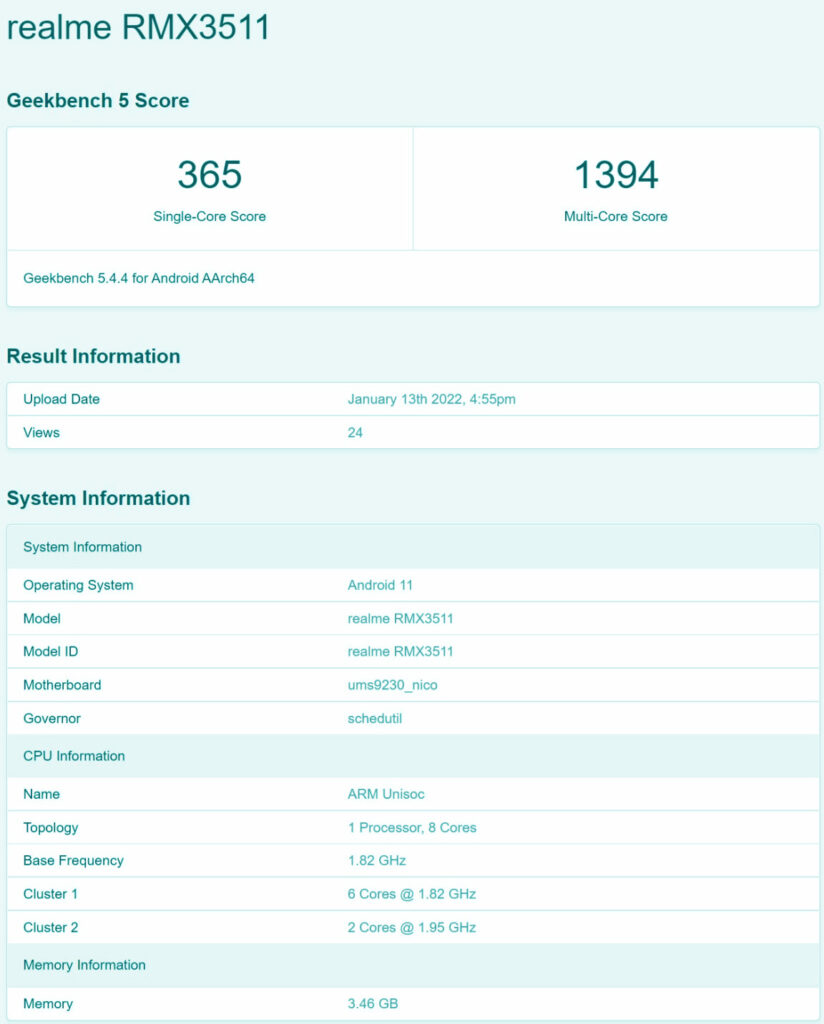Open the Multi-Core Score details
Screen dimensions: 824x1024
(617, 175)
